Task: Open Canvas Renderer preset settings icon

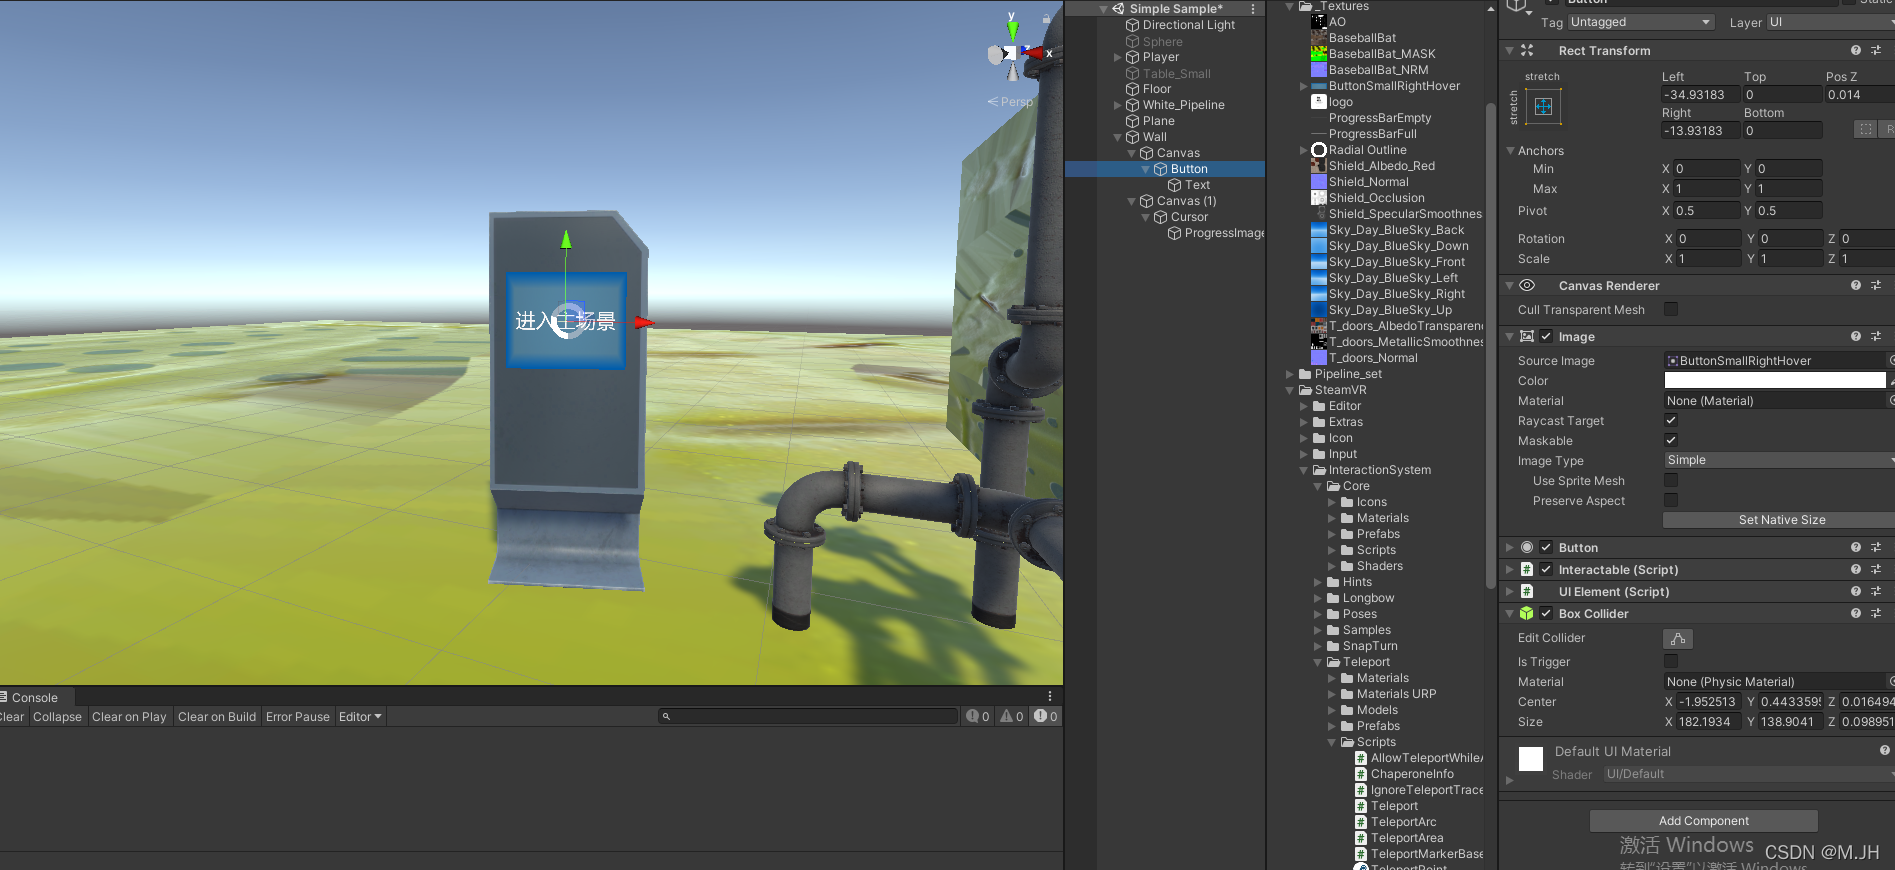Action: coord(1876,285)
